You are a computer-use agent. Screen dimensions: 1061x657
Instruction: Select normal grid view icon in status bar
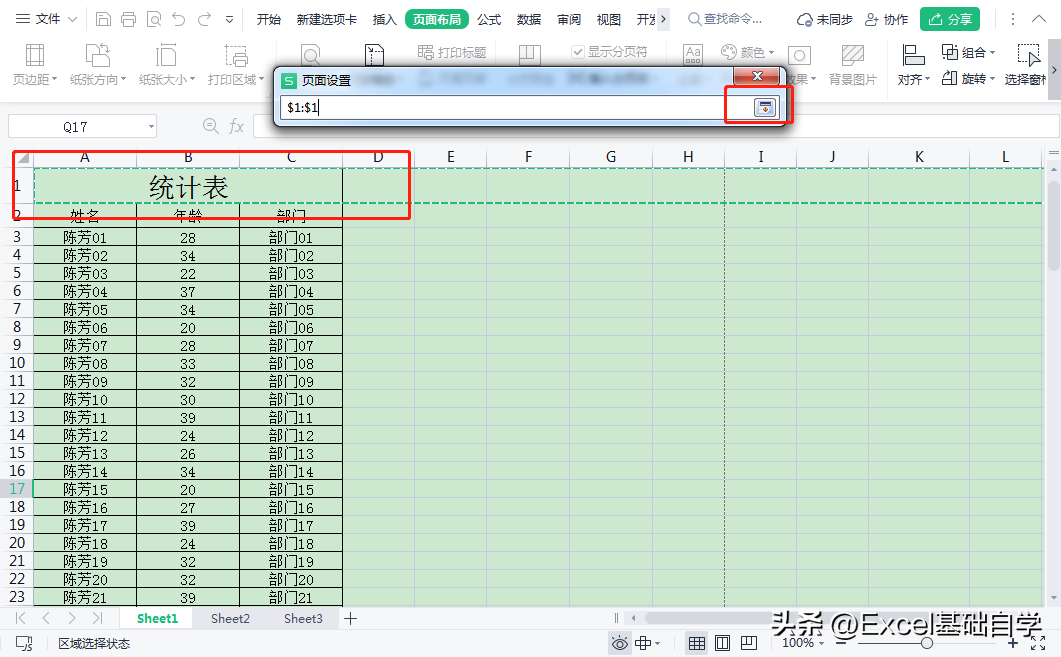coord(697,643)
